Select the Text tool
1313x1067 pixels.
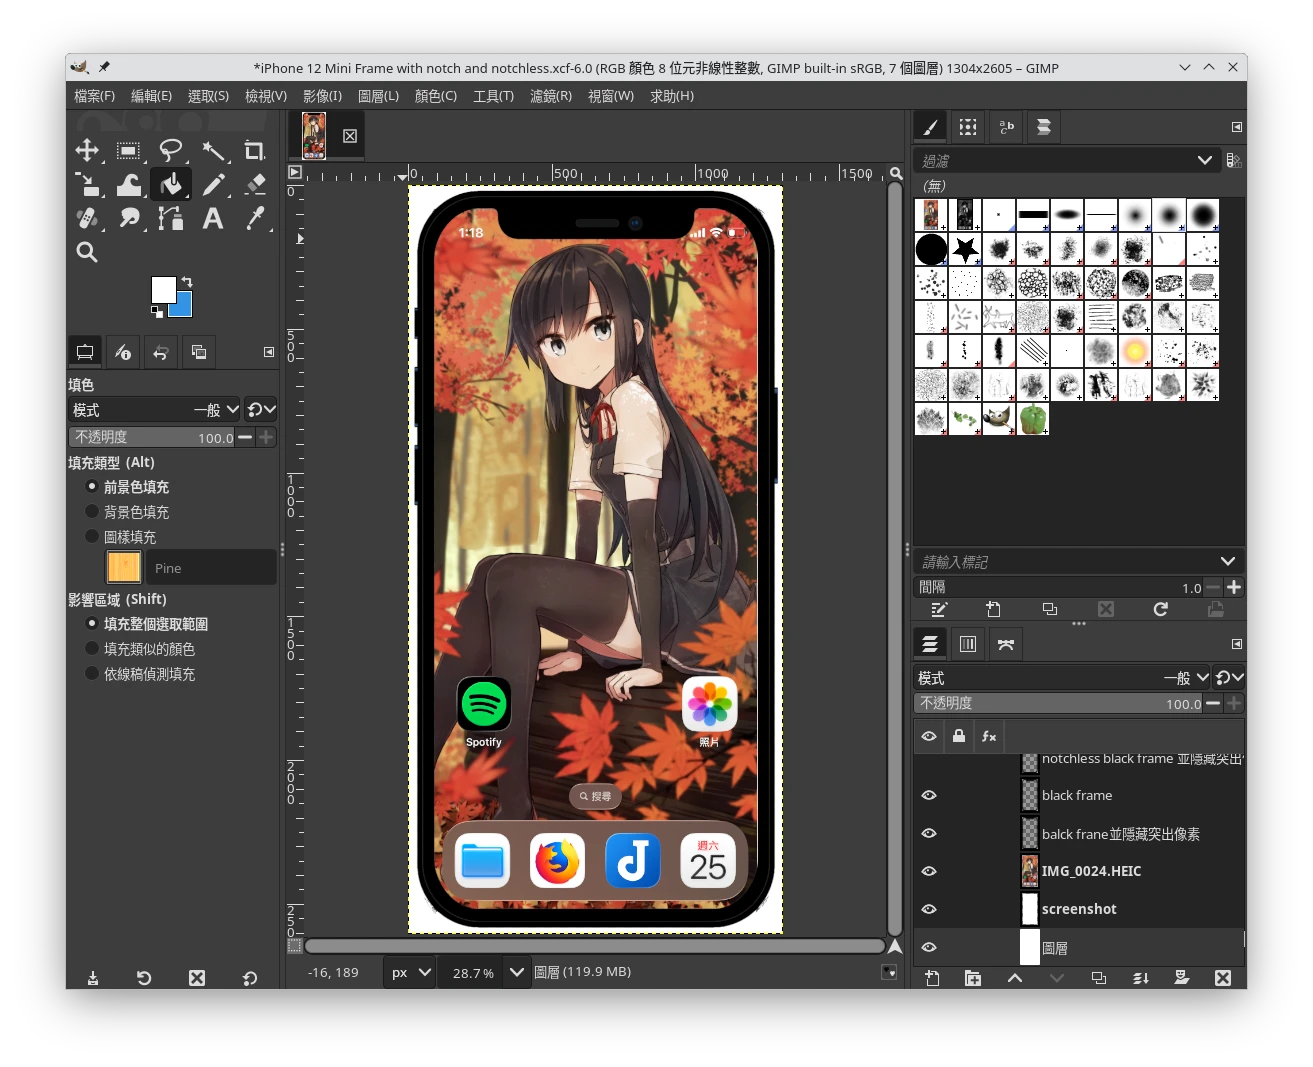pyautogui.click(x=213, y=218)
